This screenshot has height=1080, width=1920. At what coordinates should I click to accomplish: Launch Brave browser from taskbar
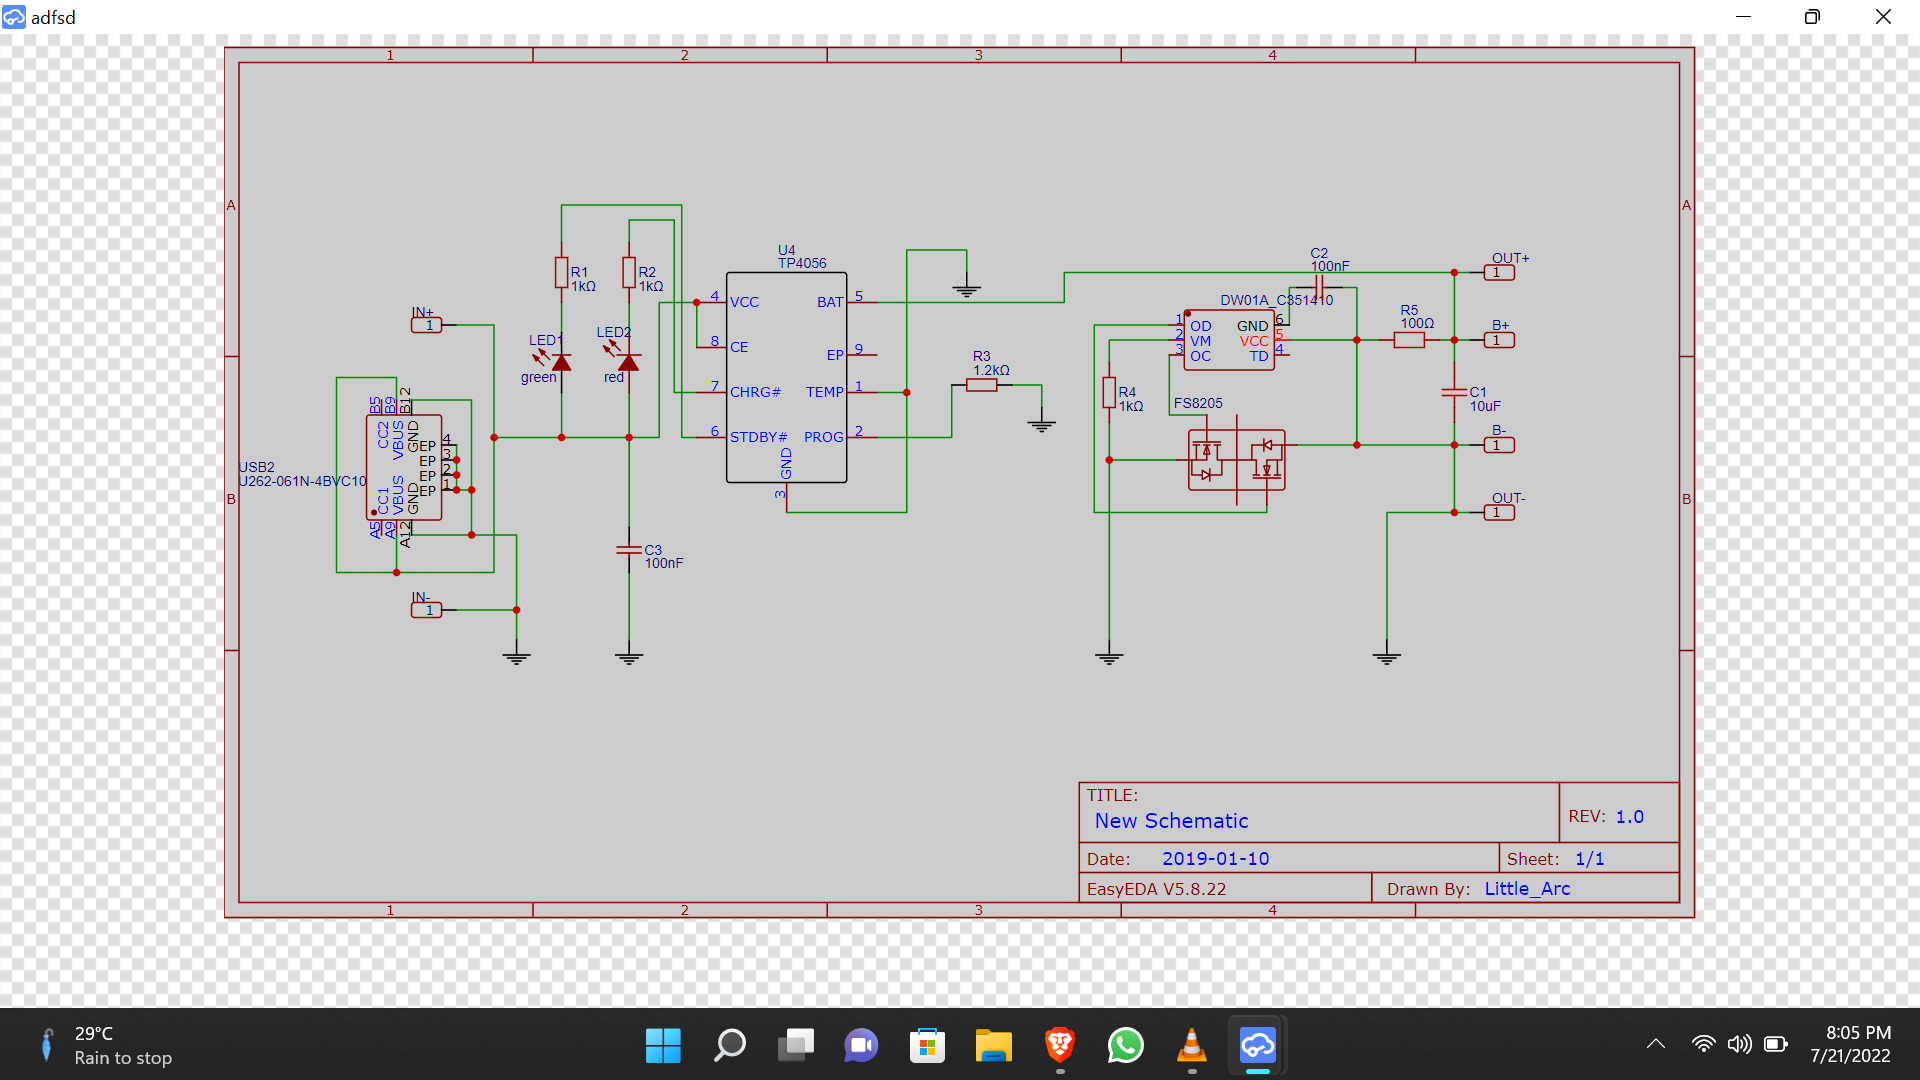tap(1060, 1045)
